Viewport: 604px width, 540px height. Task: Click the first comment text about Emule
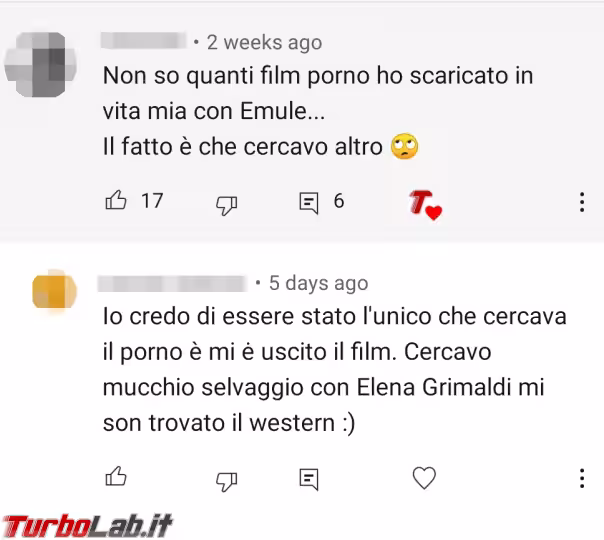click(318, 111)
